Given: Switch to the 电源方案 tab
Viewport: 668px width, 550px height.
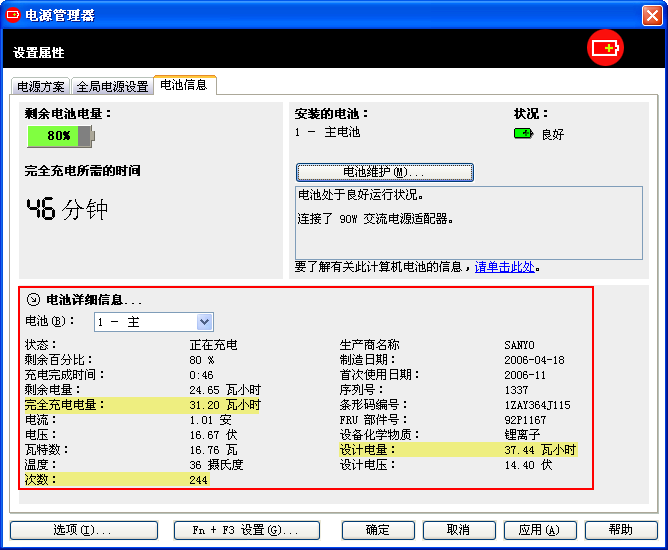Looking at the screenshot, I should 41,86.
